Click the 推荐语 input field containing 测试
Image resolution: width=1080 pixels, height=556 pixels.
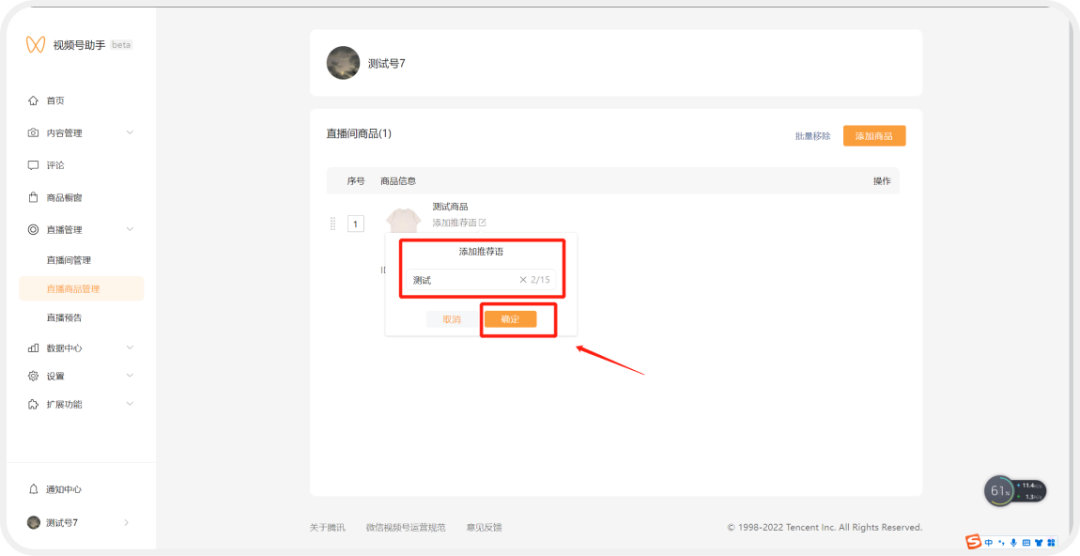pyautogui.click(x=481, y=280)
